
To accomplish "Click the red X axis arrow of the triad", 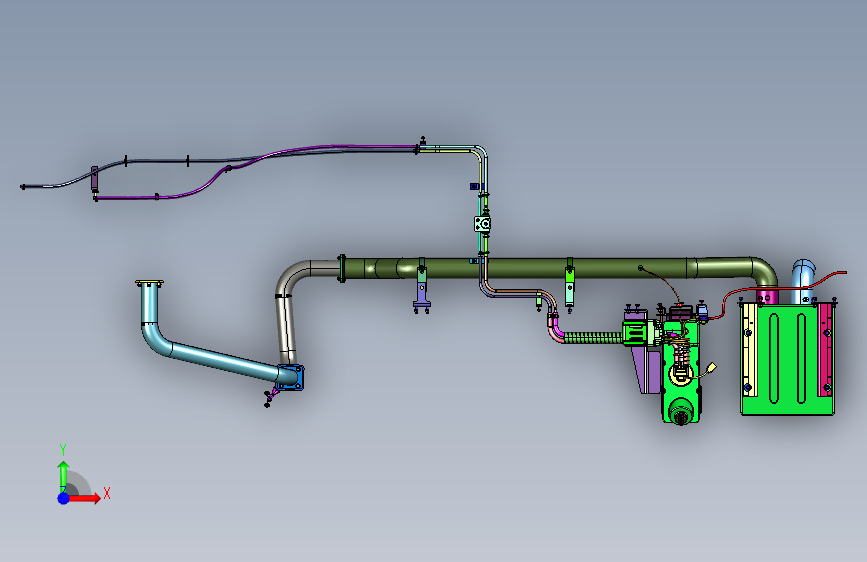I will (x=84, y=498).
